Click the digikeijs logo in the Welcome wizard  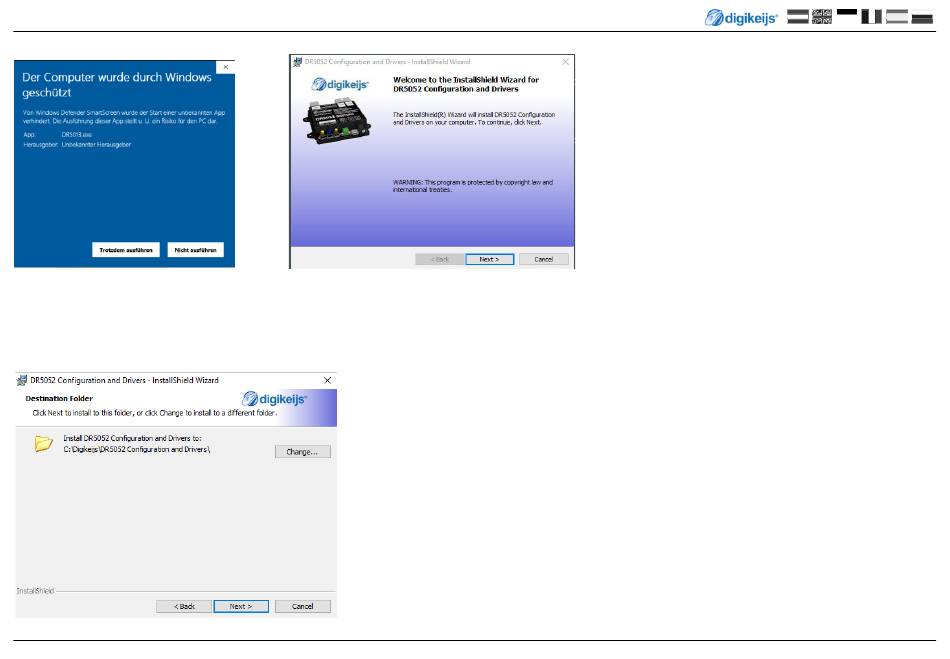340,85
